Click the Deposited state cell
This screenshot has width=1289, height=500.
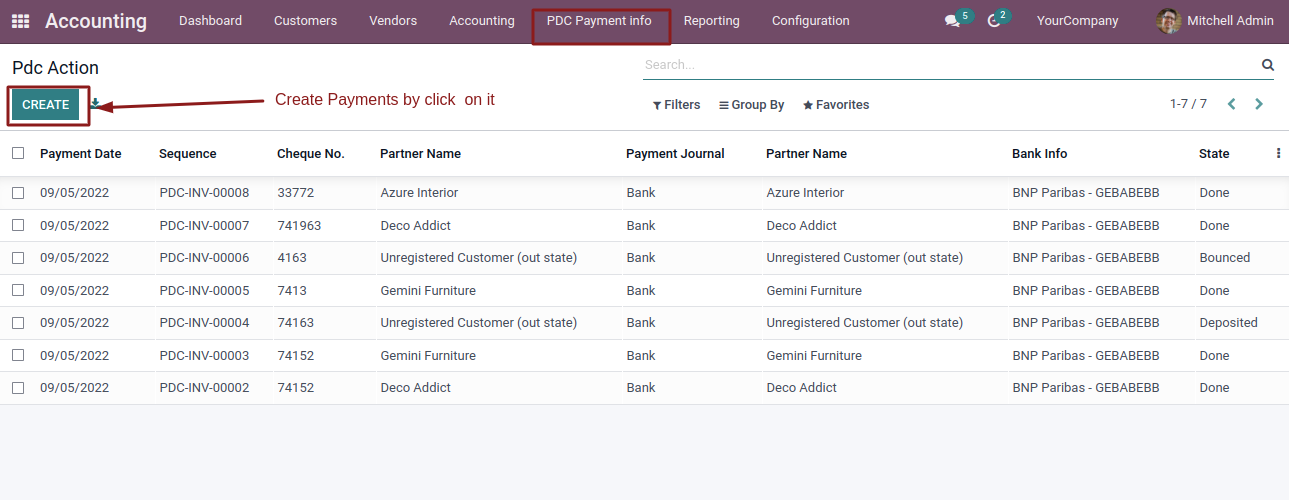[1228, 323]
